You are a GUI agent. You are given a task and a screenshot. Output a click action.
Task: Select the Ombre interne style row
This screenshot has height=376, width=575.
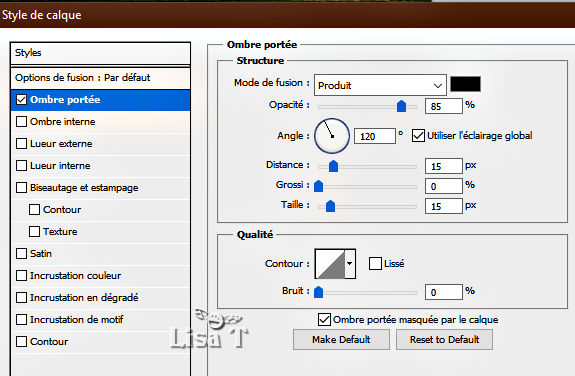pos(100,121)
